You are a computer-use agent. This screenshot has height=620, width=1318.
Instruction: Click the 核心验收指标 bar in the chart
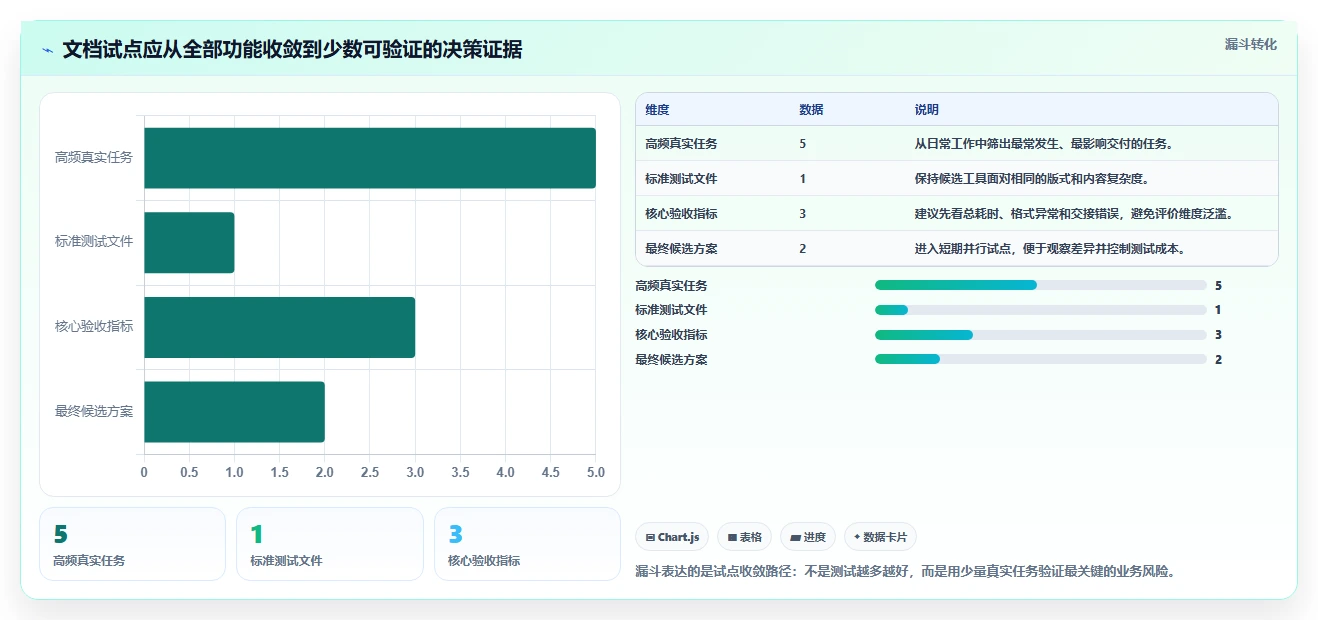click(x=279, y=327)
